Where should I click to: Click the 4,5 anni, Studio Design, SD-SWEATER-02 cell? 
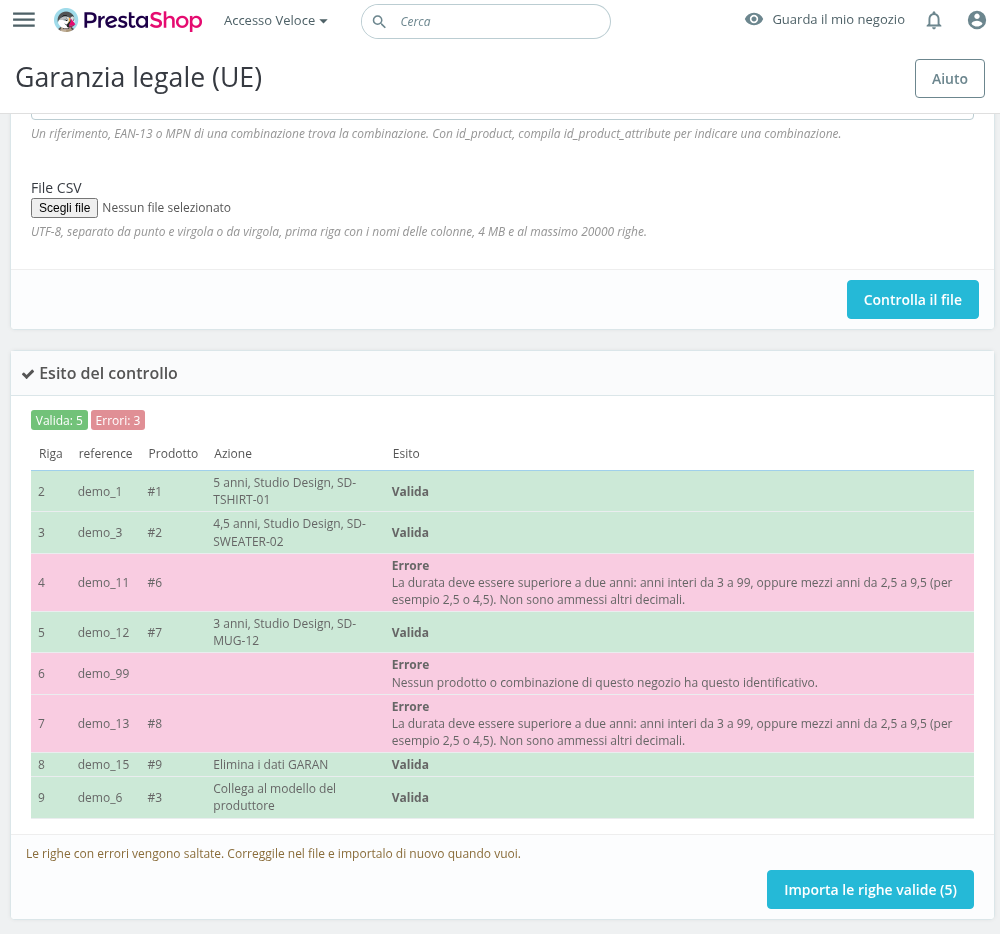(290, 532)
